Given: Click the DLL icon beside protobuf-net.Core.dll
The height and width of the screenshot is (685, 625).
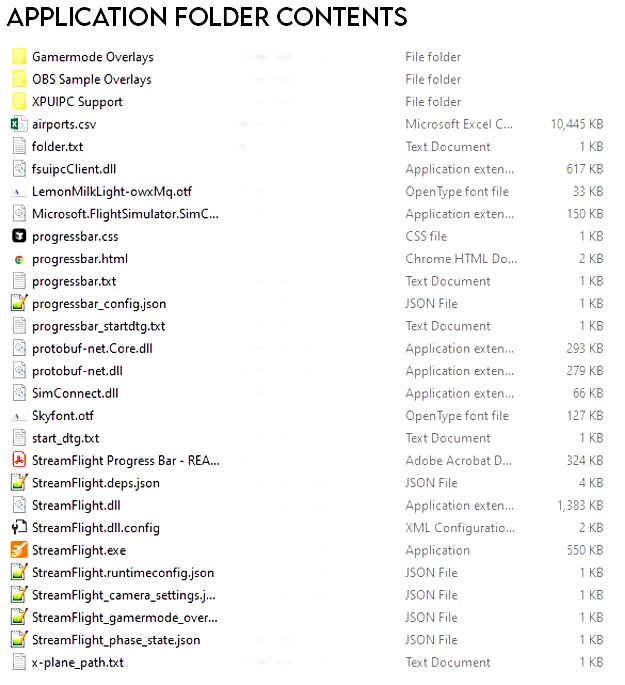Looking at the screenshot, I should [x=19, y=348].
